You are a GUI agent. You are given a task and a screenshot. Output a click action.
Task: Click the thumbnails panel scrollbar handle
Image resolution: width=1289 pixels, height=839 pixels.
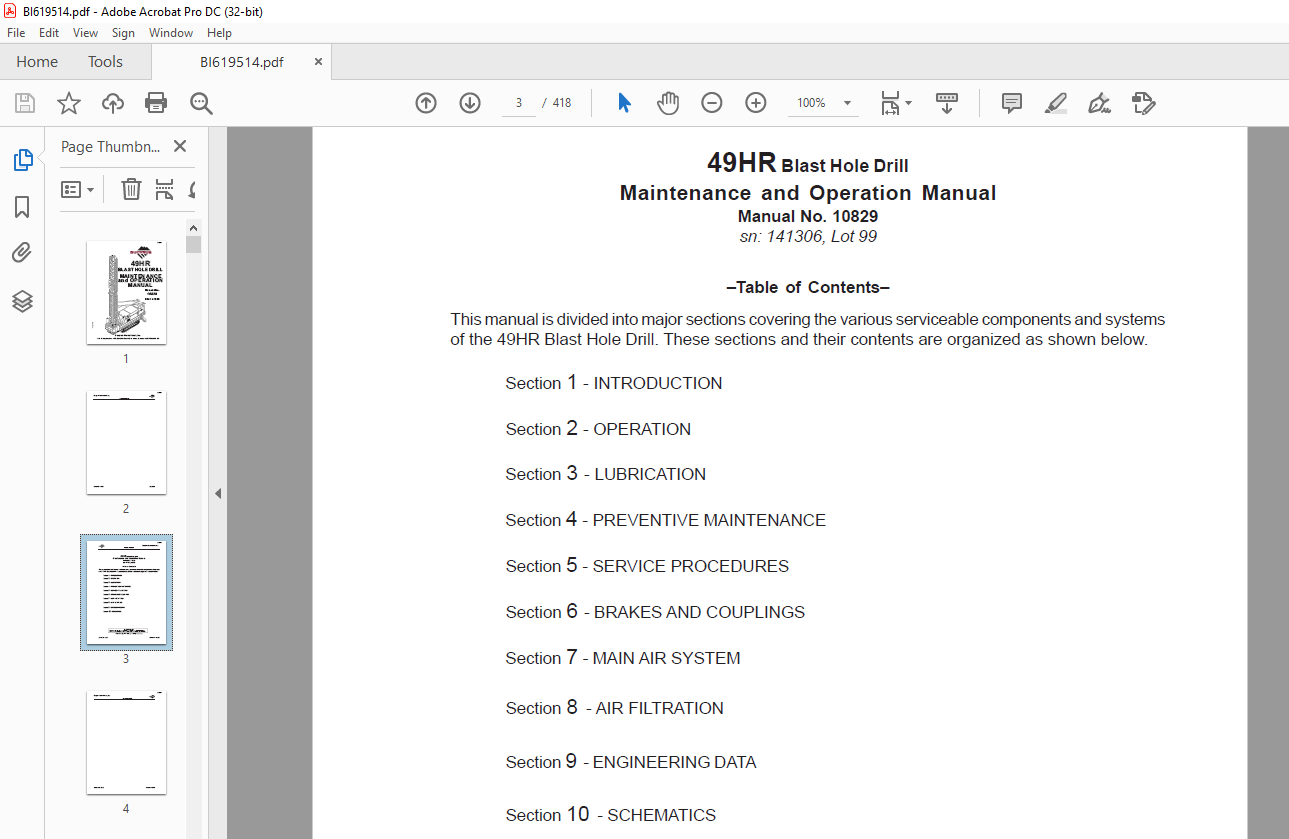point(193,244)
